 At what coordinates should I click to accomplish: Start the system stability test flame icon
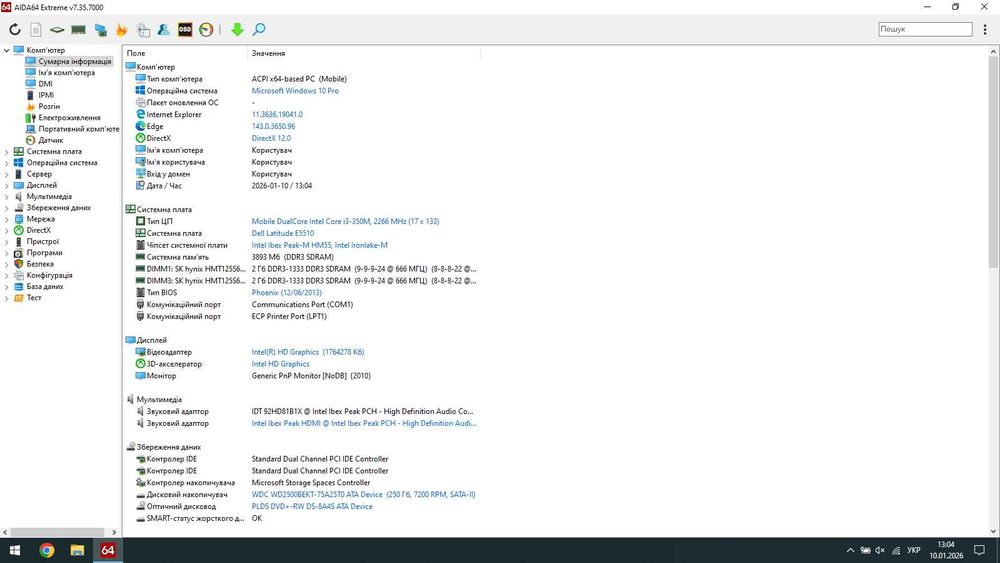[121, 29]
